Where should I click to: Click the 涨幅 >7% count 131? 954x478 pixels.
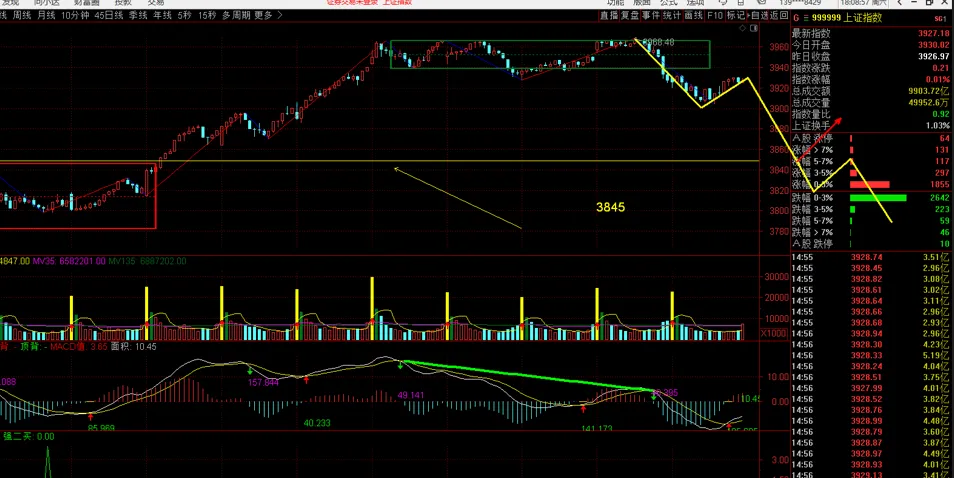pos(942,150)
